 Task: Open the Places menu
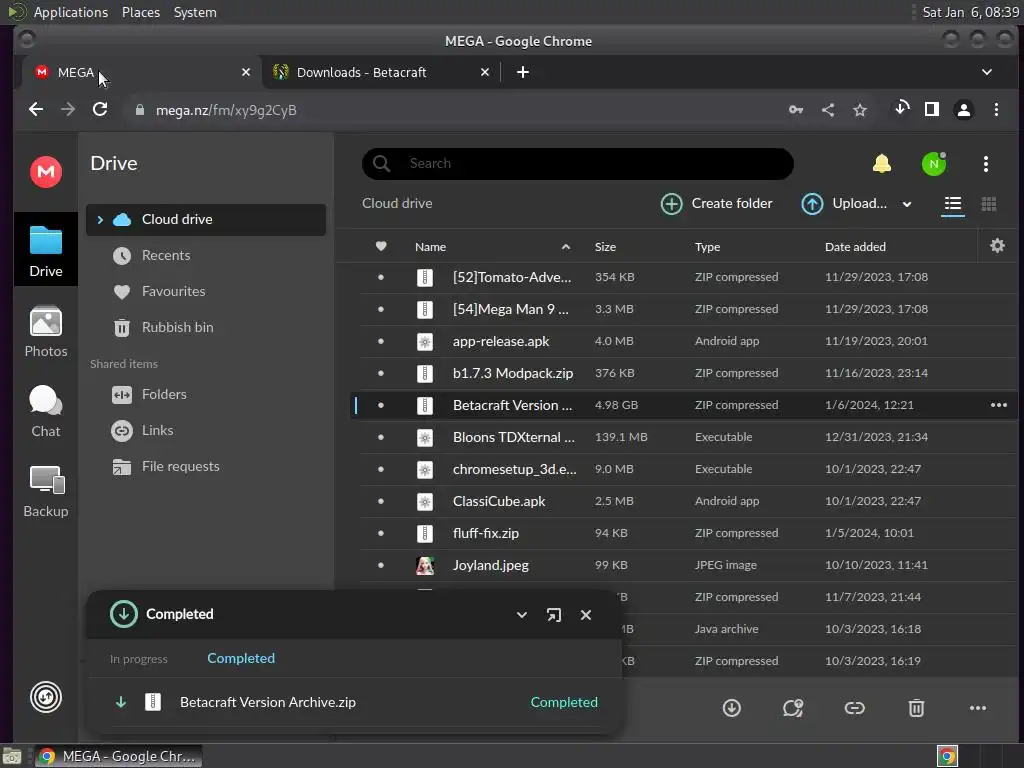tap(140, 12)
